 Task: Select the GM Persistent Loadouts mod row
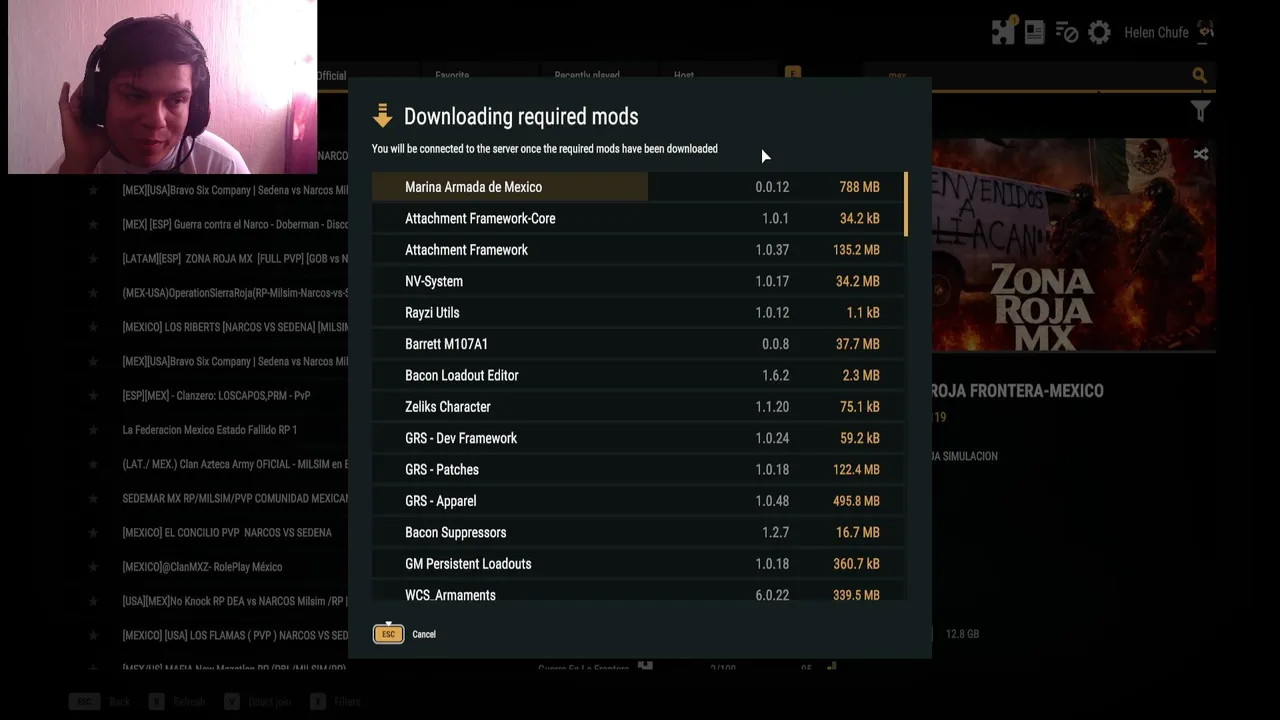[x=638, y=564]
